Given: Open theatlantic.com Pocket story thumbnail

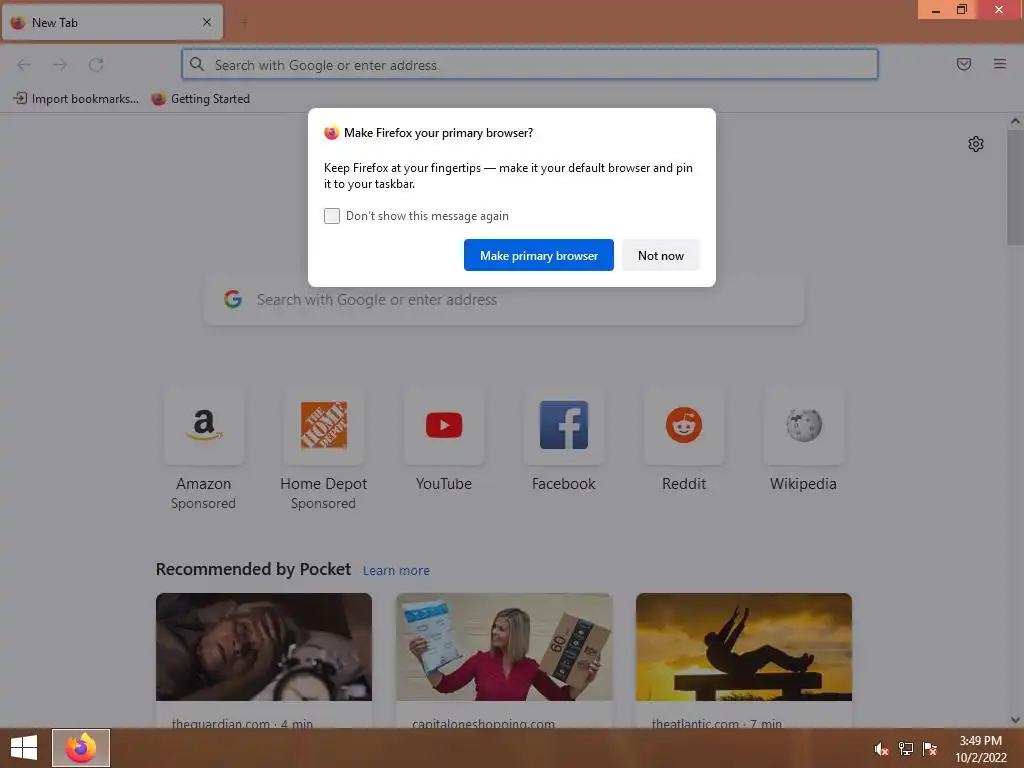Looking at the screenshot, I should 744,647.
